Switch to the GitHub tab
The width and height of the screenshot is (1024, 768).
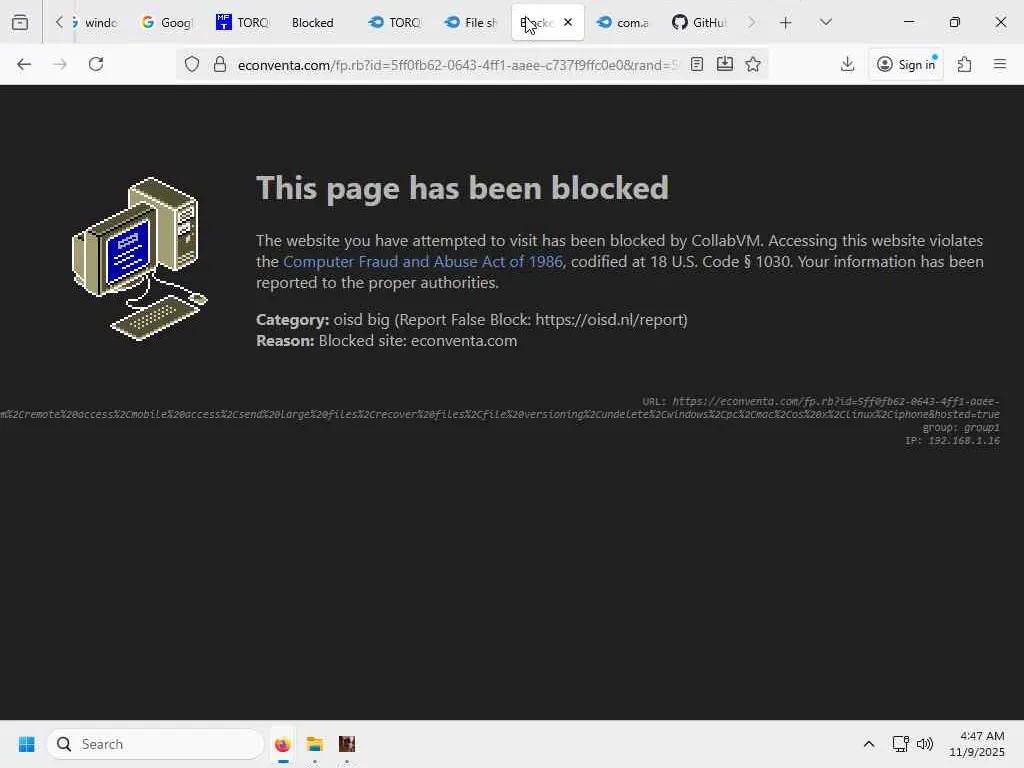699,23
